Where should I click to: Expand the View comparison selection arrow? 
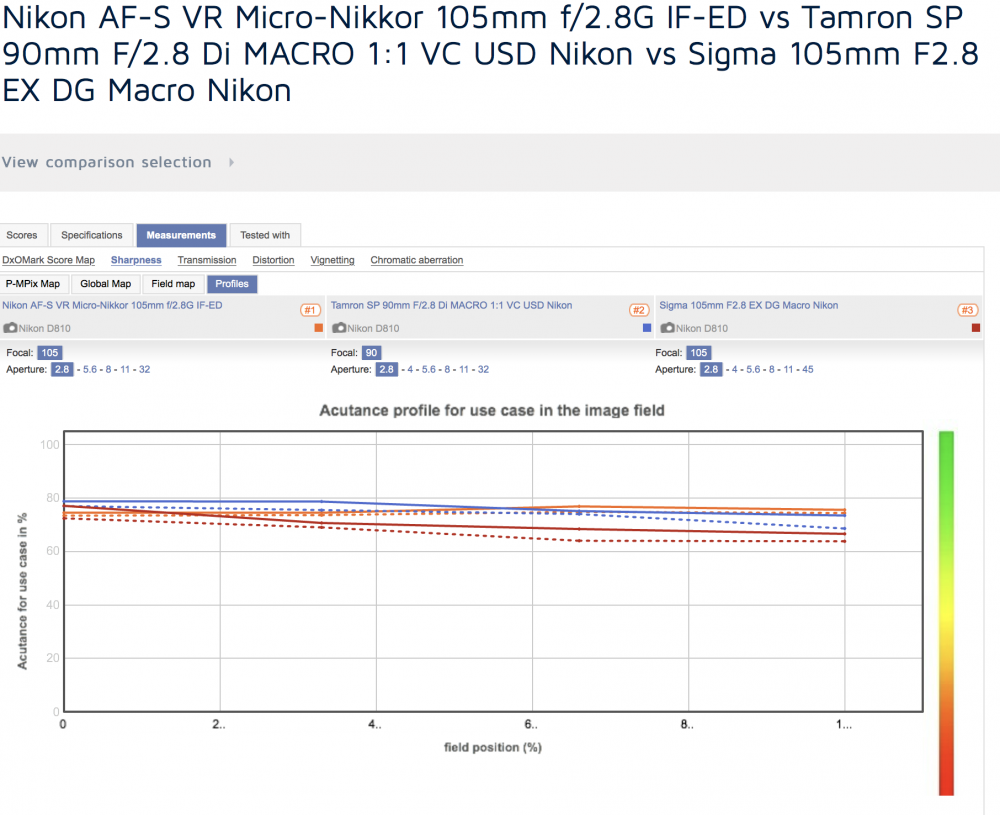click(x=232, y=163)
